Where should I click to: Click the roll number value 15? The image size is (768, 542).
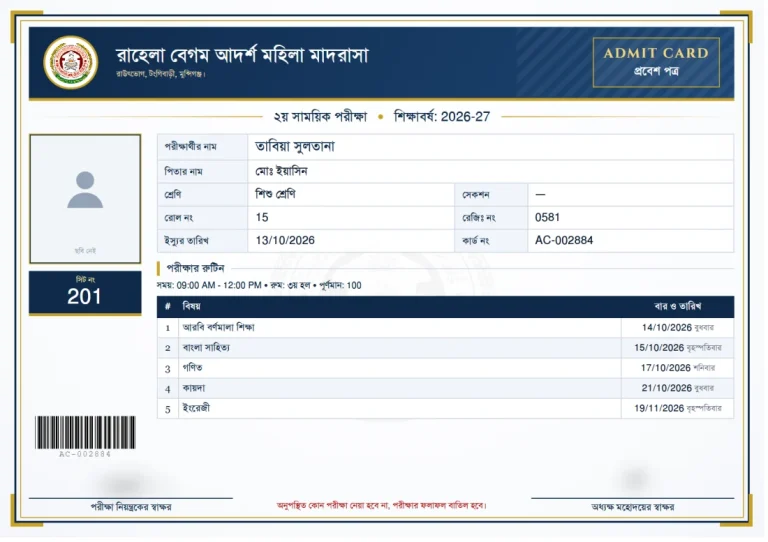[262, 217]
